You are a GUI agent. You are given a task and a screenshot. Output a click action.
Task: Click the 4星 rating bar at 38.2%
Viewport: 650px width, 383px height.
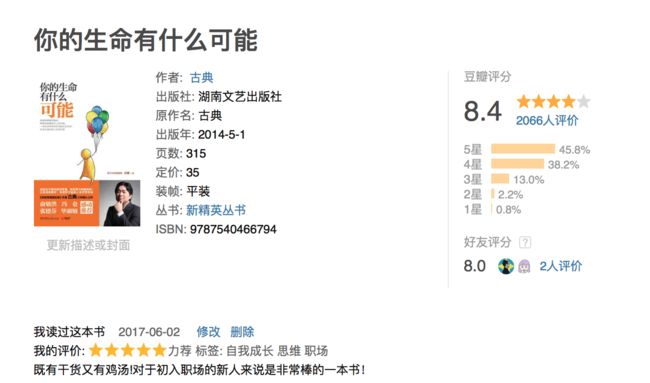517,164
